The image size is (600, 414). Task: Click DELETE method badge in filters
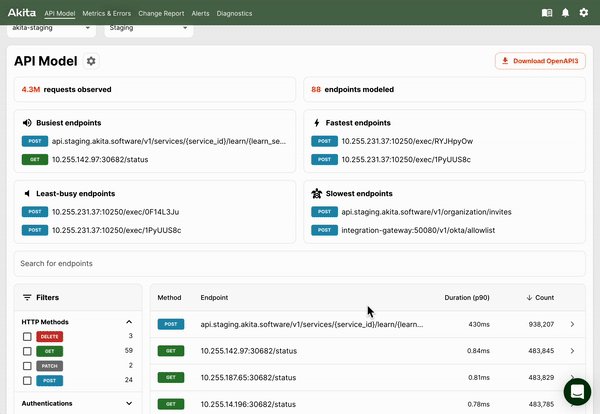[x=50, y=337]
